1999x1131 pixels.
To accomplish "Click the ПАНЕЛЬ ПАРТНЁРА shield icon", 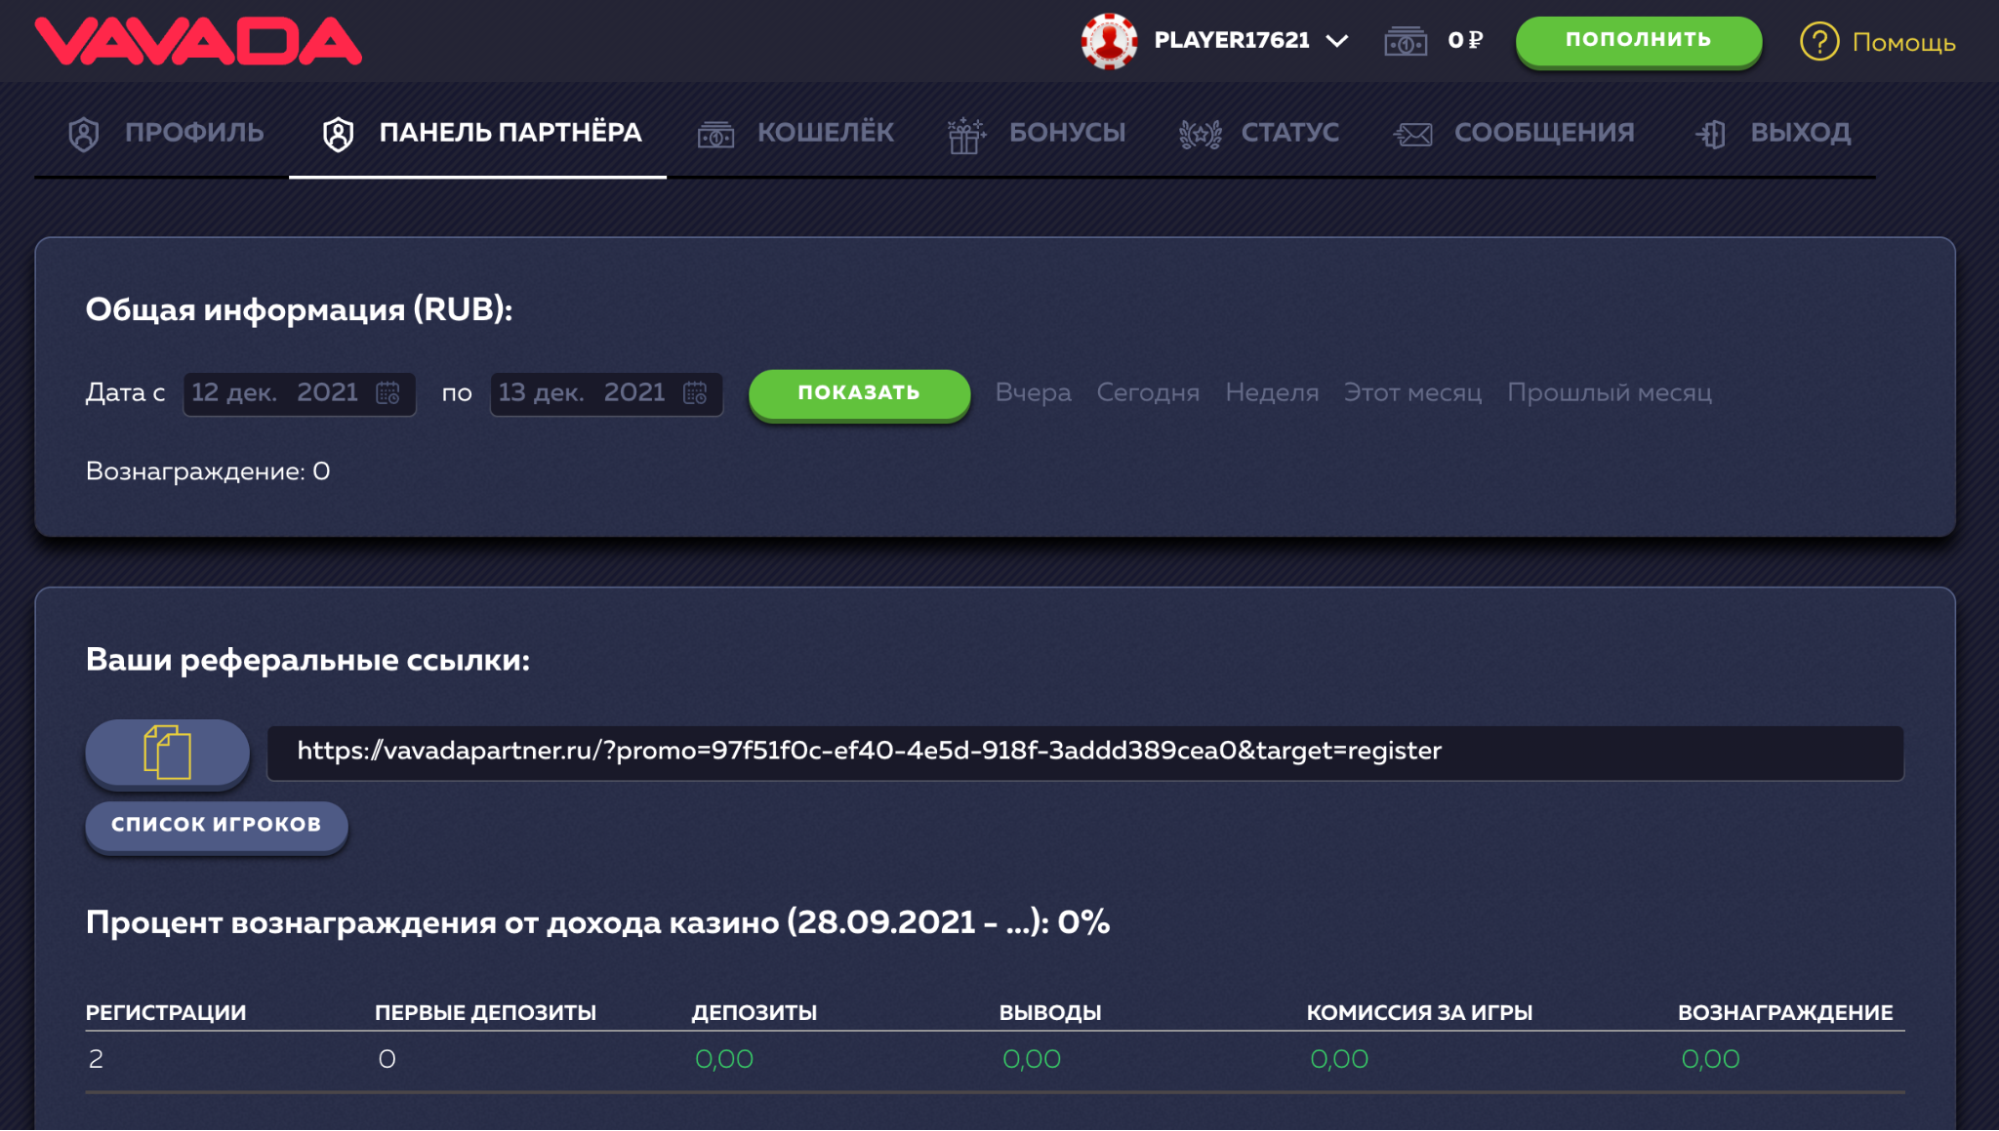I will pyautogui.click(x=338, y=134).
